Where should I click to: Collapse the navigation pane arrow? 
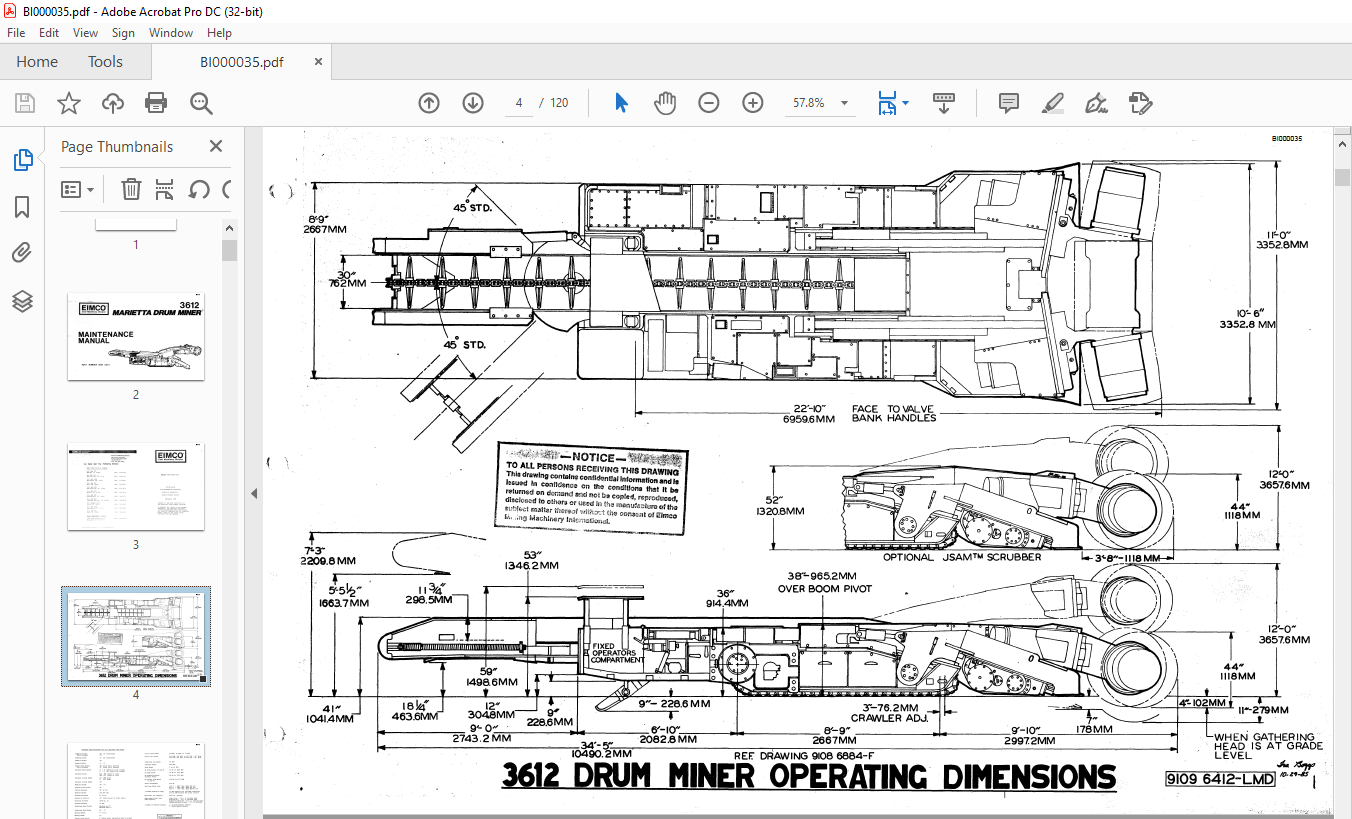[254, 493]
